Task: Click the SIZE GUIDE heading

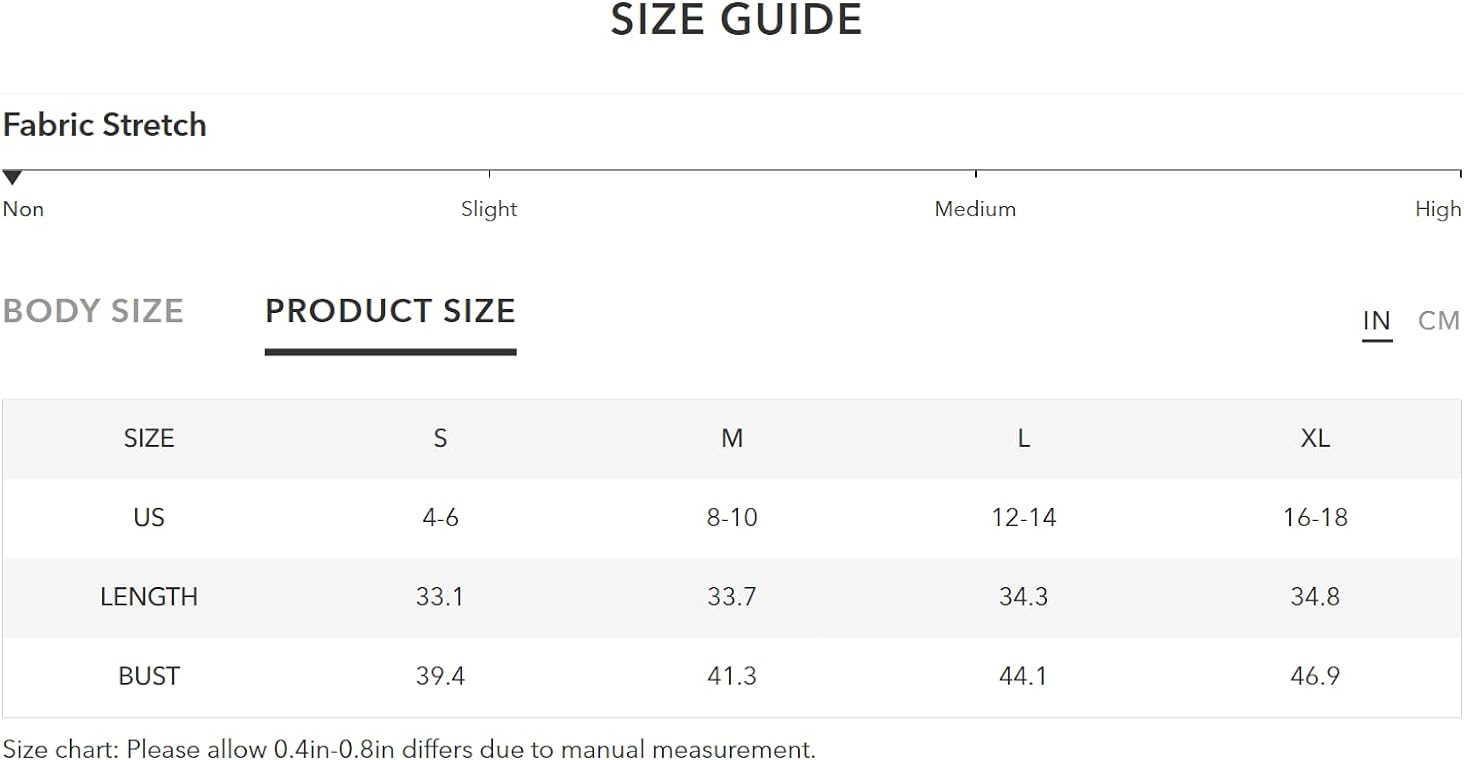Action: point(736,20)
